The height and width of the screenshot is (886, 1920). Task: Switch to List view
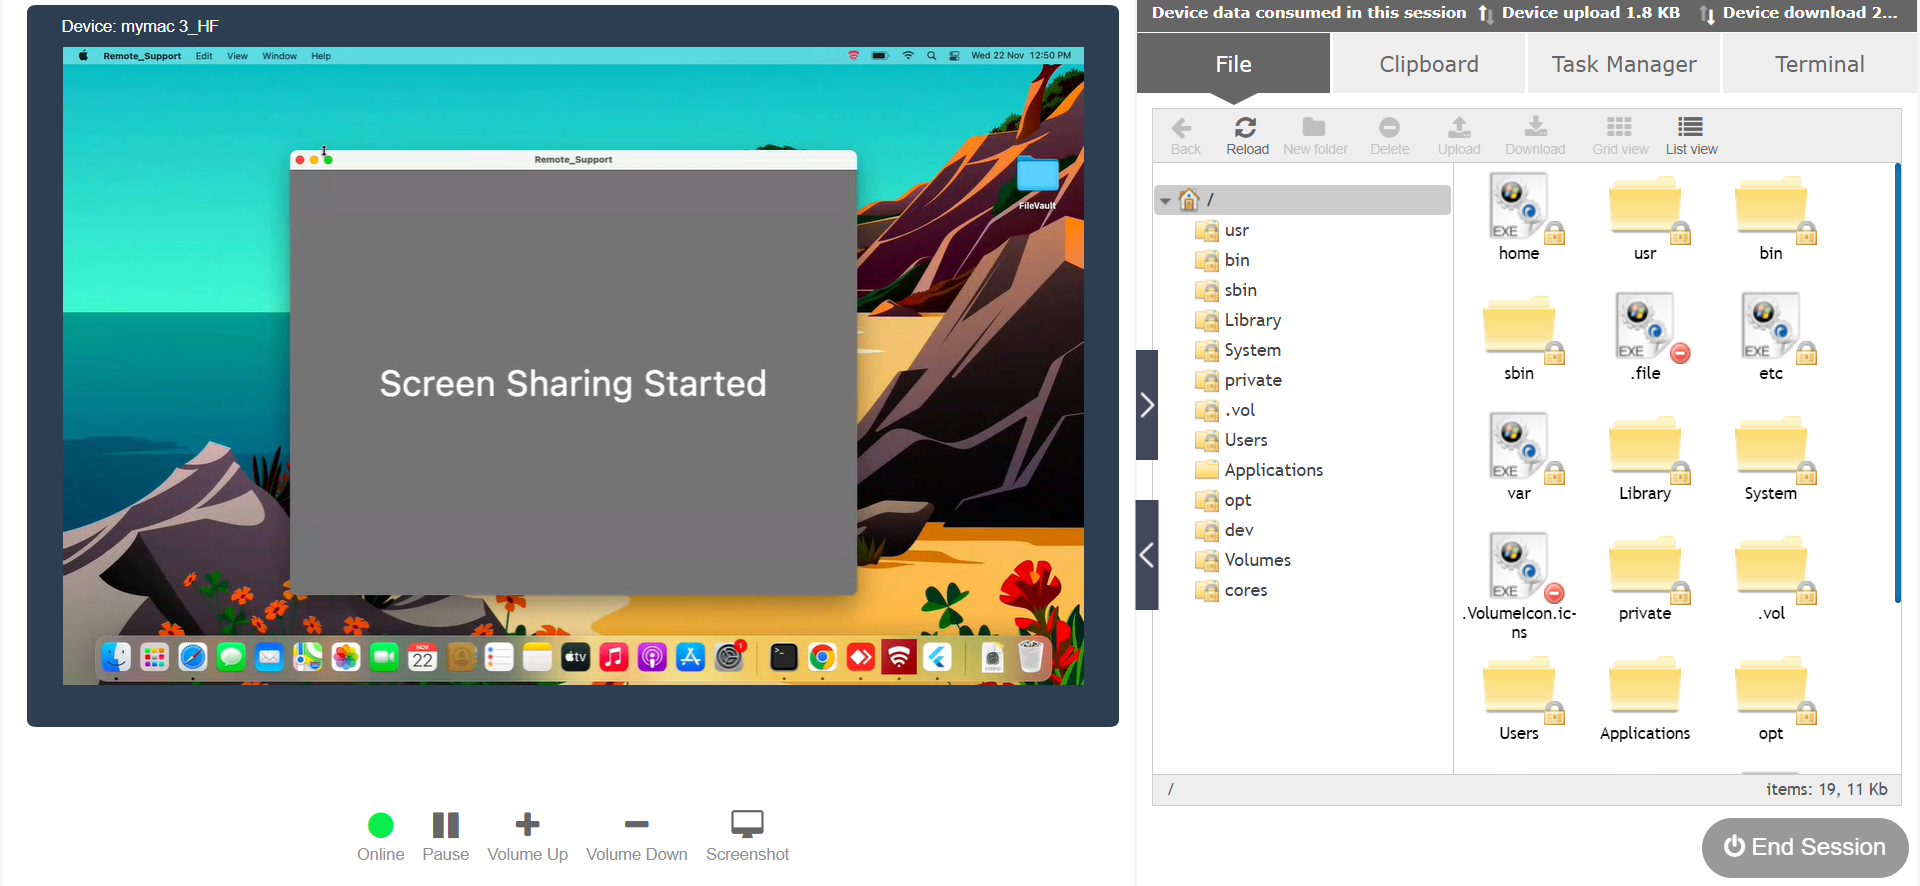pyautogui.click(x=1690, y=128)
